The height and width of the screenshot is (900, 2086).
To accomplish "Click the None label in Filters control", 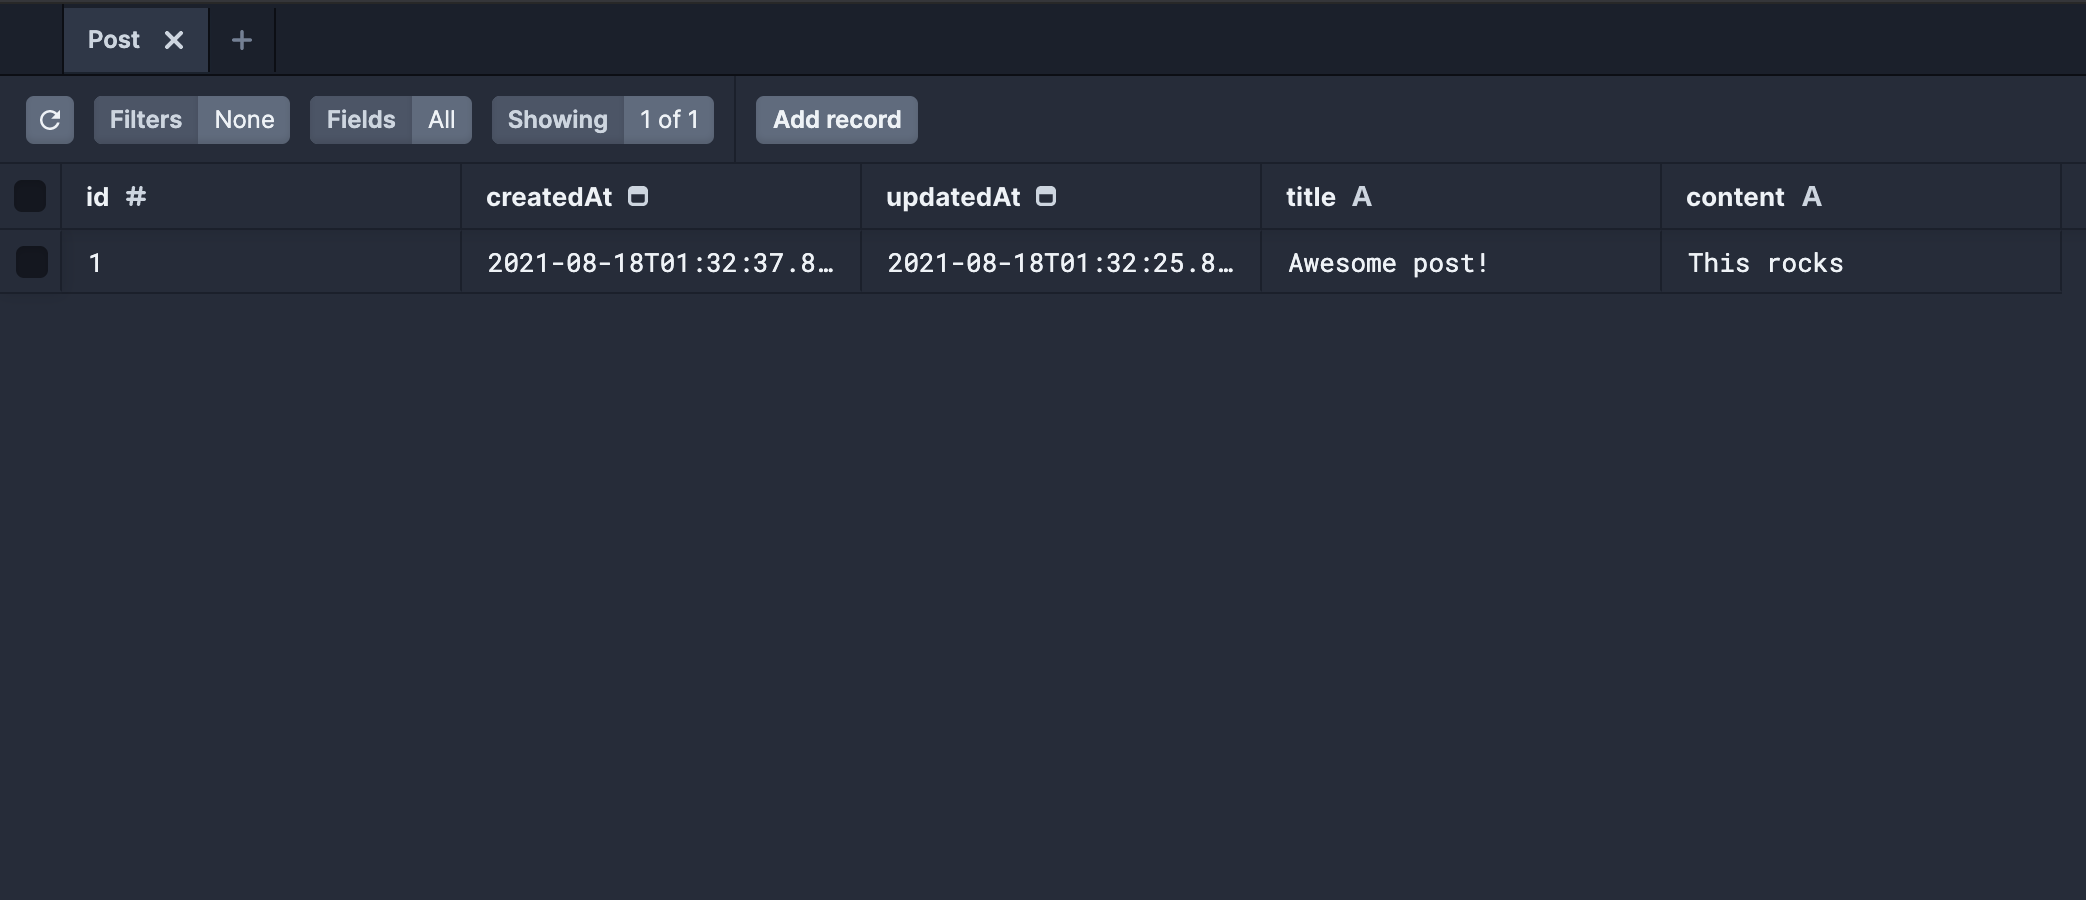I will click(x=243, y=120).
